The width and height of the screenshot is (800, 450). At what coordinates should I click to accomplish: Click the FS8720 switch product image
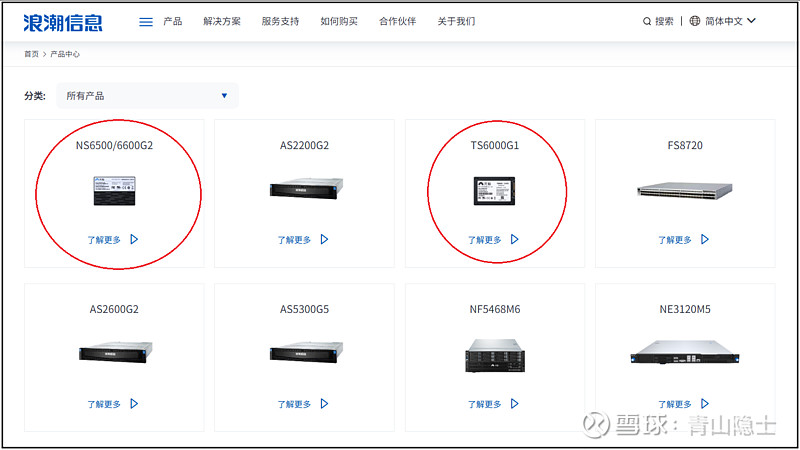click(685, 190)
